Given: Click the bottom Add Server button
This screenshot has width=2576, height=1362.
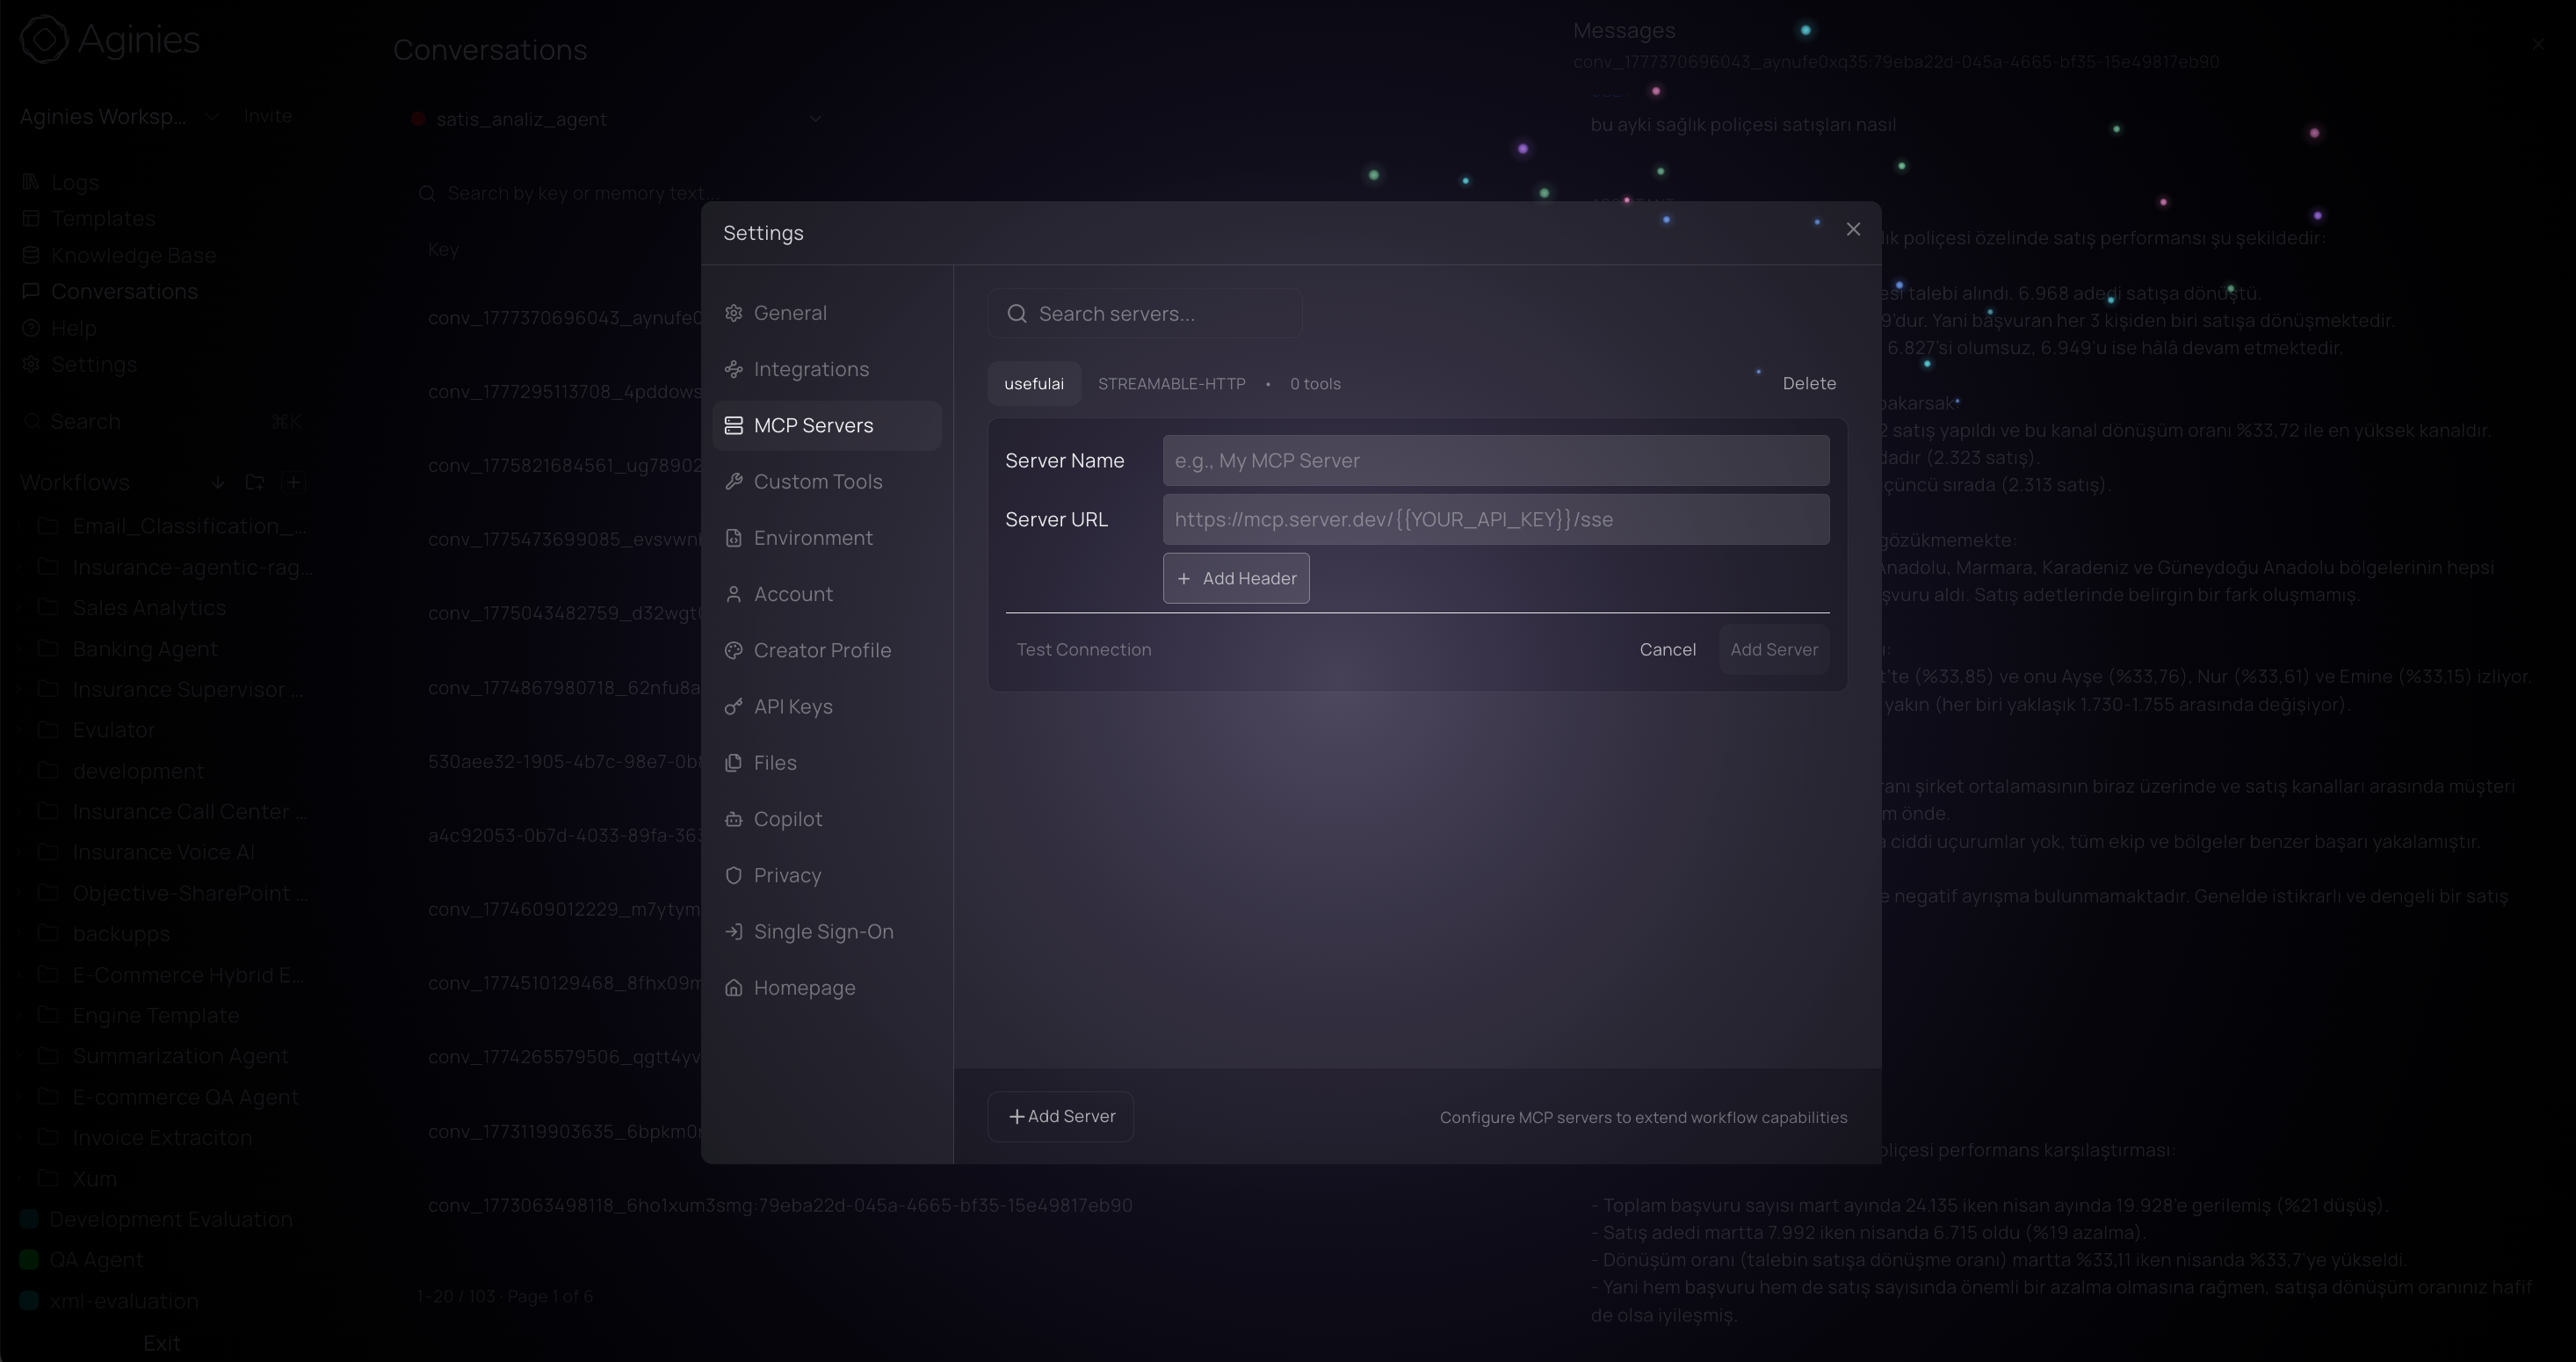Looking at the screenshot, I should pos(1061,1116).
